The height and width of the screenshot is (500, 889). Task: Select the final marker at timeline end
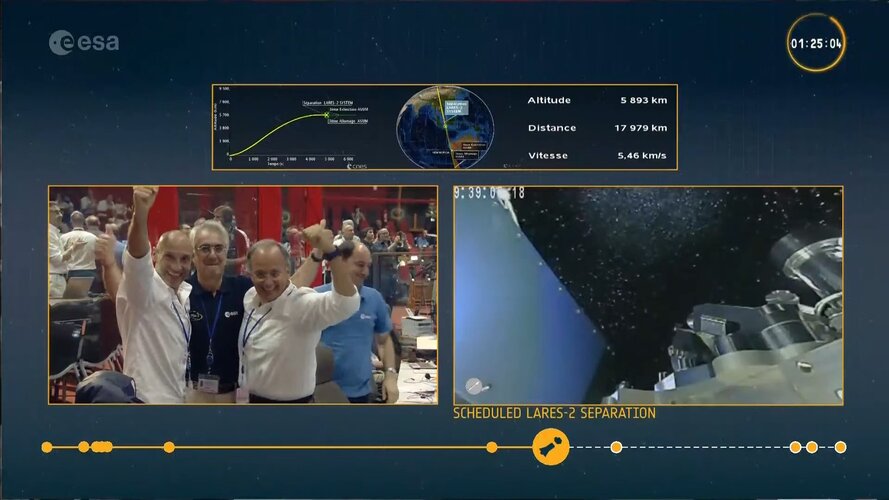840,447
